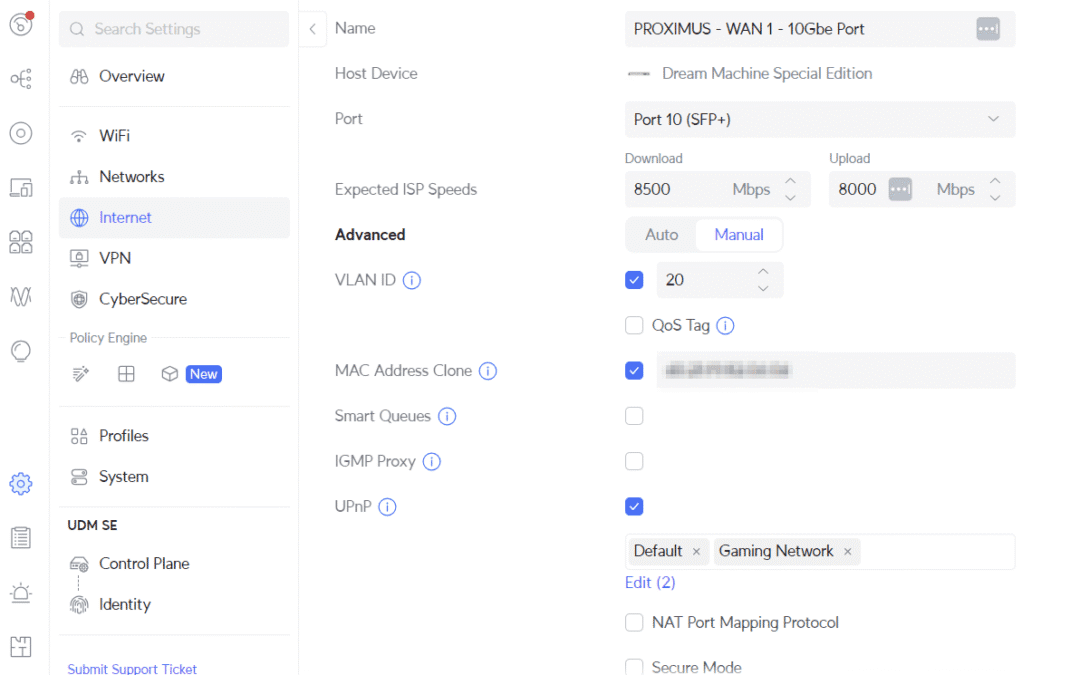
Task: Click Submit Support Ticket link
Action: pos(132,668)
